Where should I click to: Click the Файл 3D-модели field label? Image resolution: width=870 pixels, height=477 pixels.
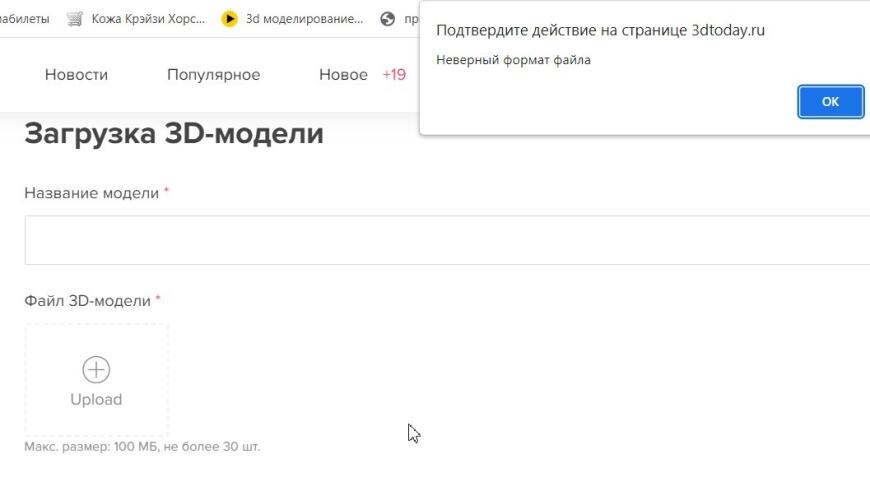pyautogui.click(x=87, y=301)
